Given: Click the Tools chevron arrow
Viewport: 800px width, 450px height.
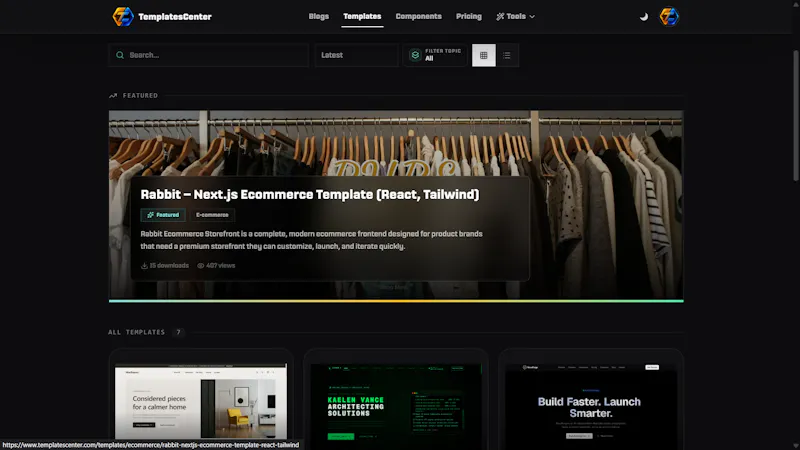Looking at the screenshot, I should 532,17.
